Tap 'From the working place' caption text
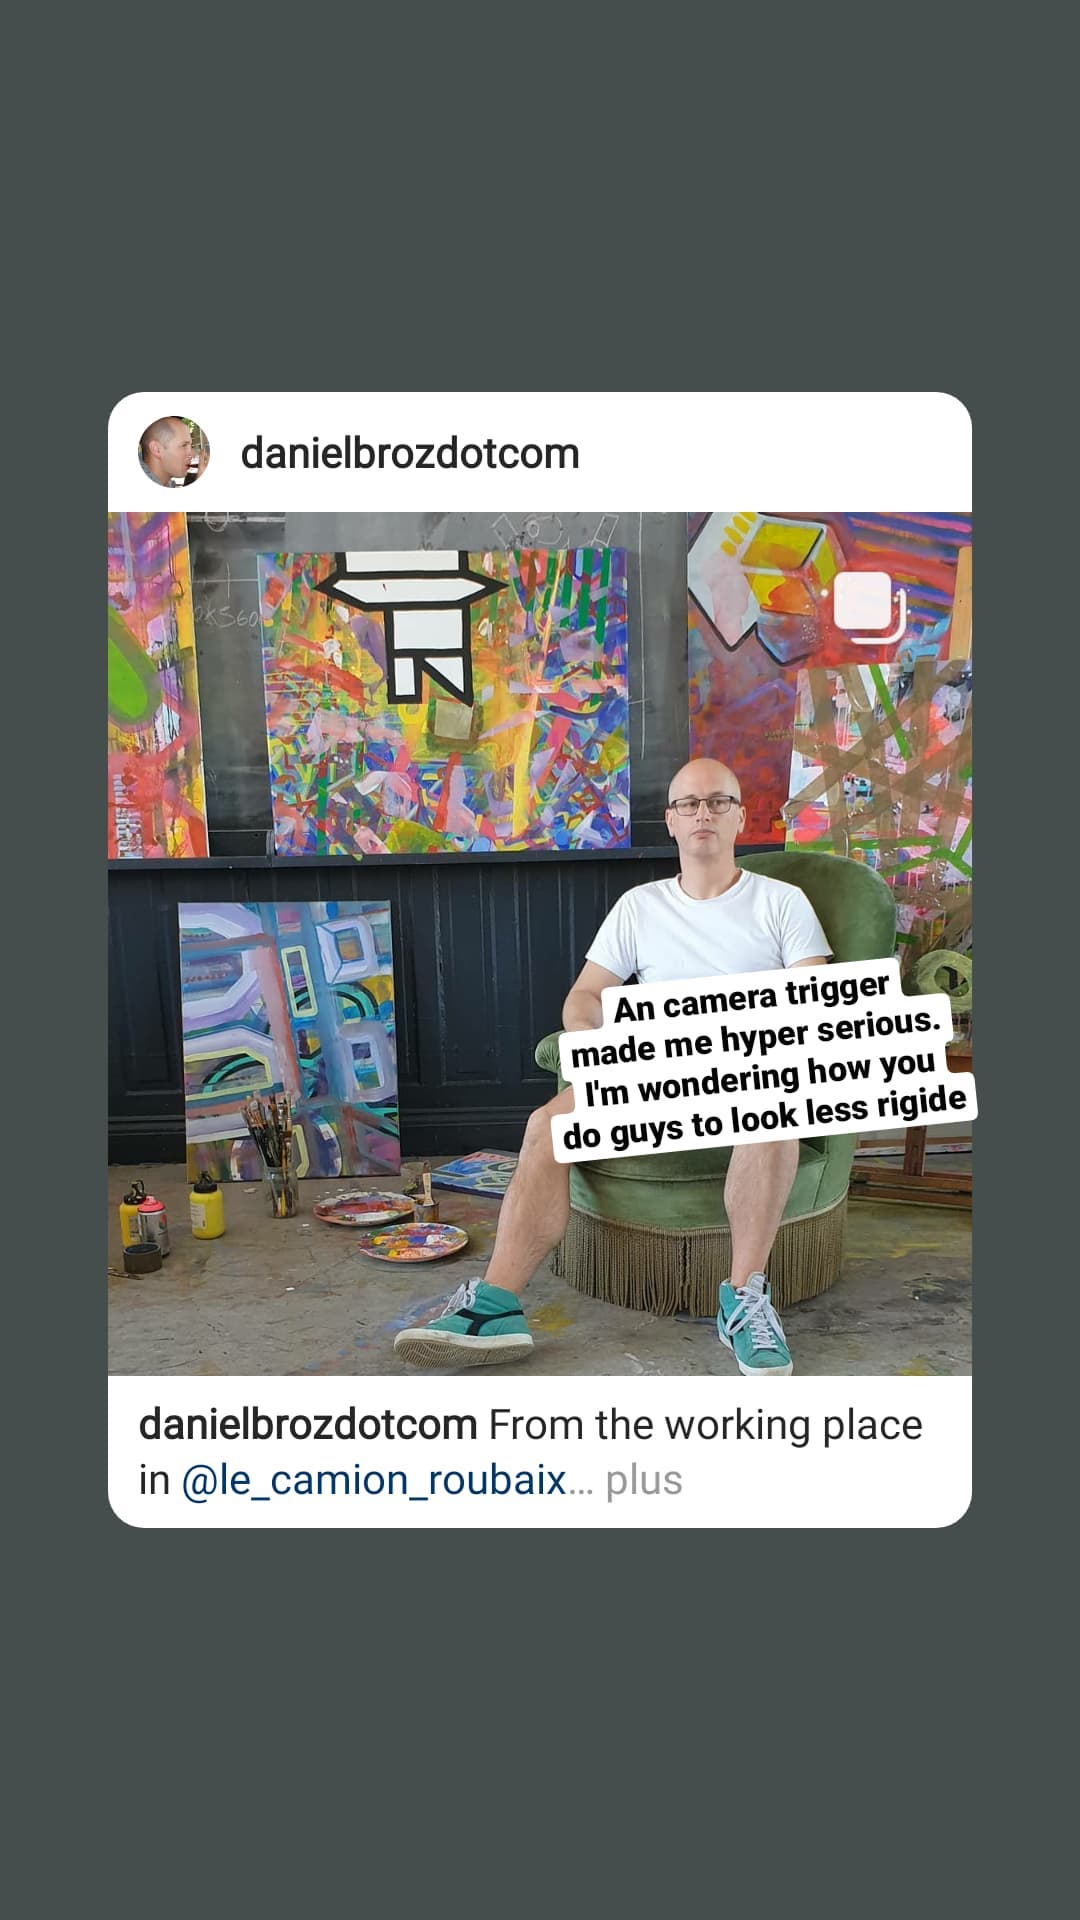Screen dimensions: 1080x1920 (x=705, y=1425)
